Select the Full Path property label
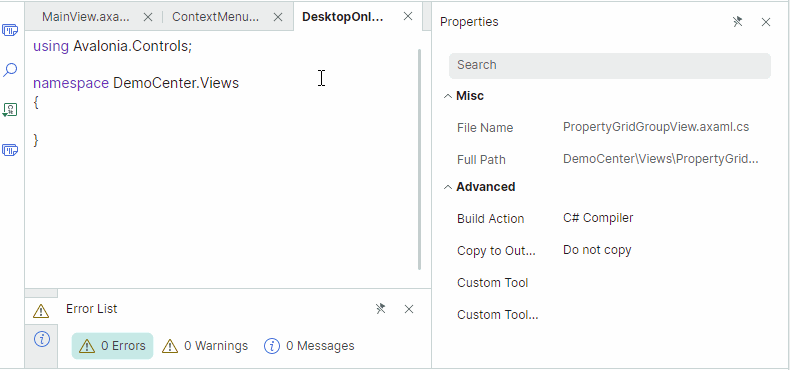 [481, 160]
